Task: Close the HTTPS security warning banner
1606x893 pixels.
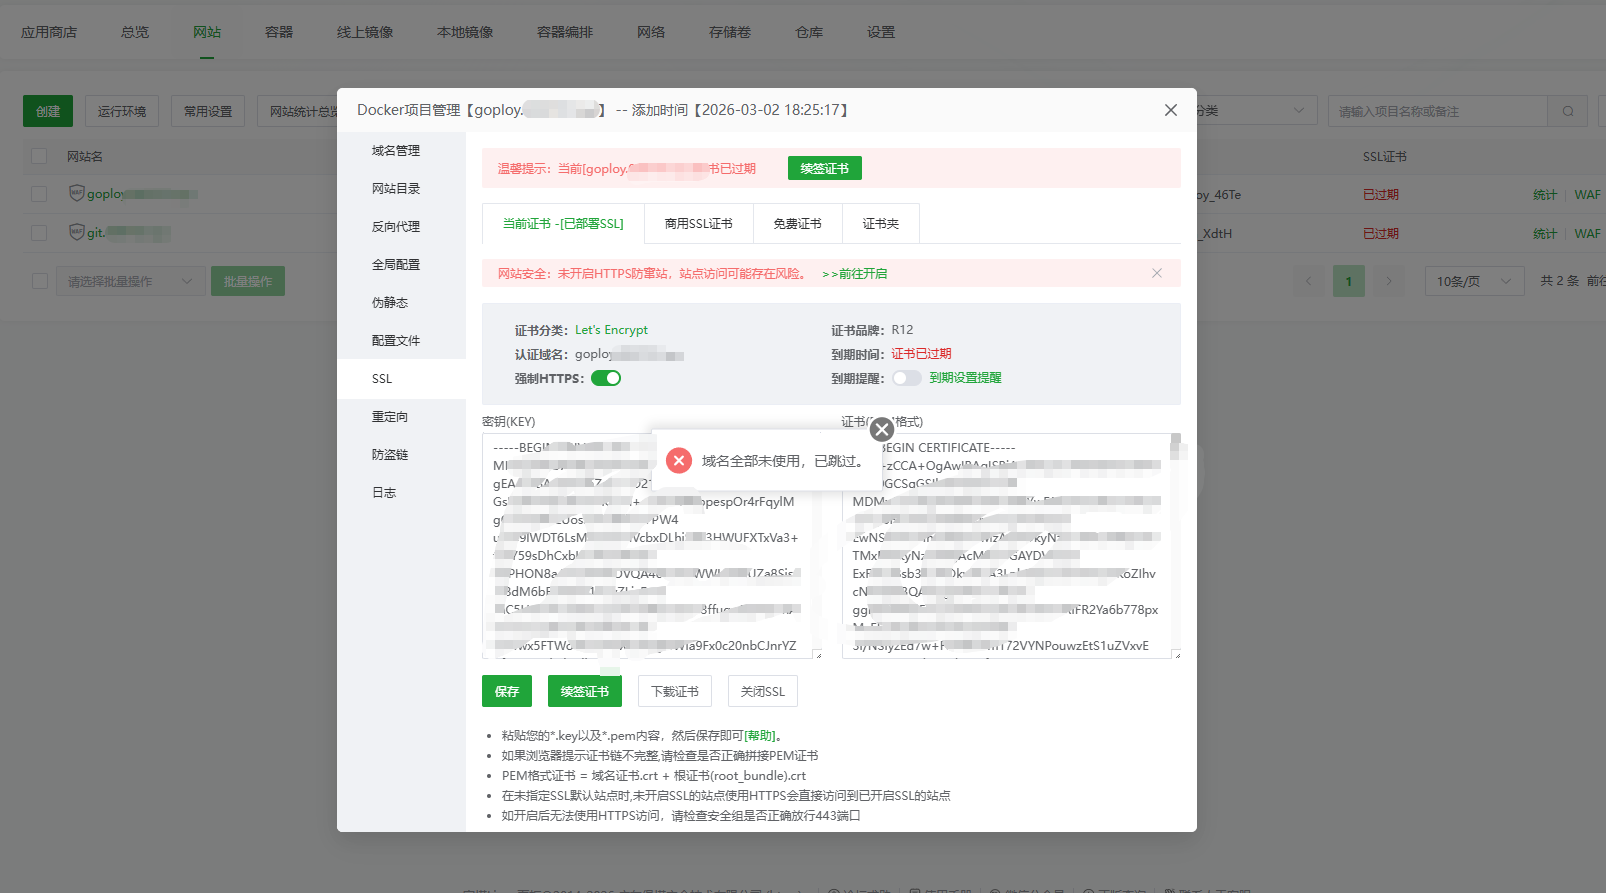Action: pyautogui.click(x=1157, y=273)
